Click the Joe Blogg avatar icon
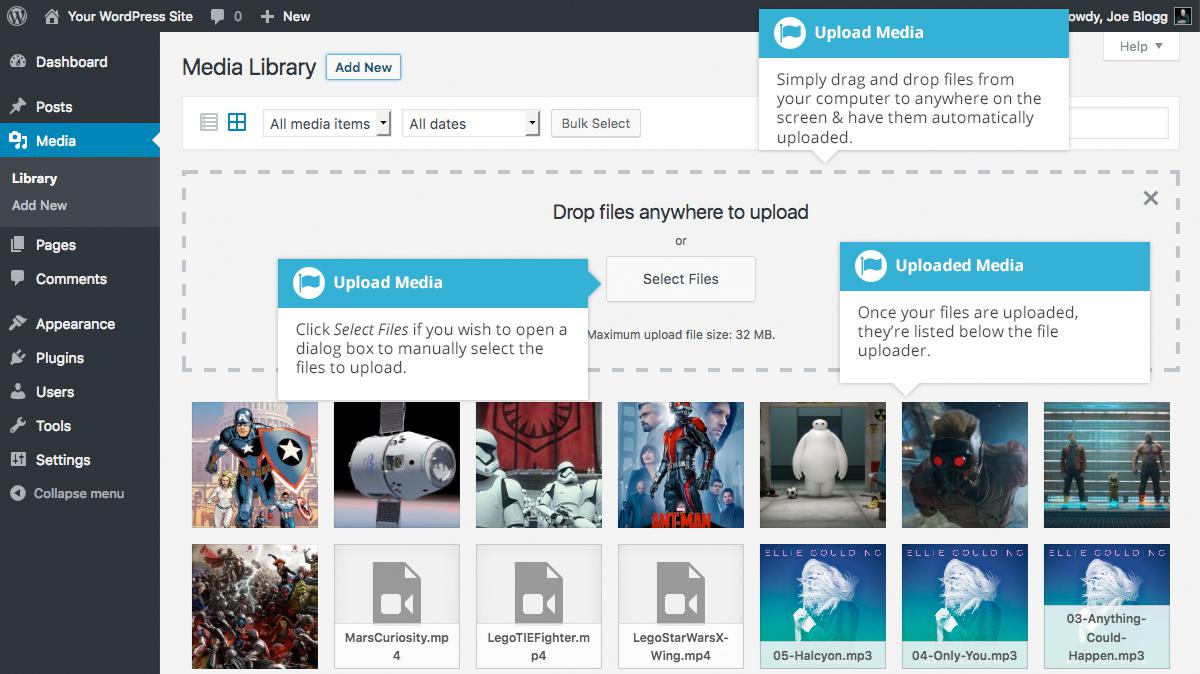This screenshot has width=1200, height=674. pyautogui.click(x=1184, y=16)
